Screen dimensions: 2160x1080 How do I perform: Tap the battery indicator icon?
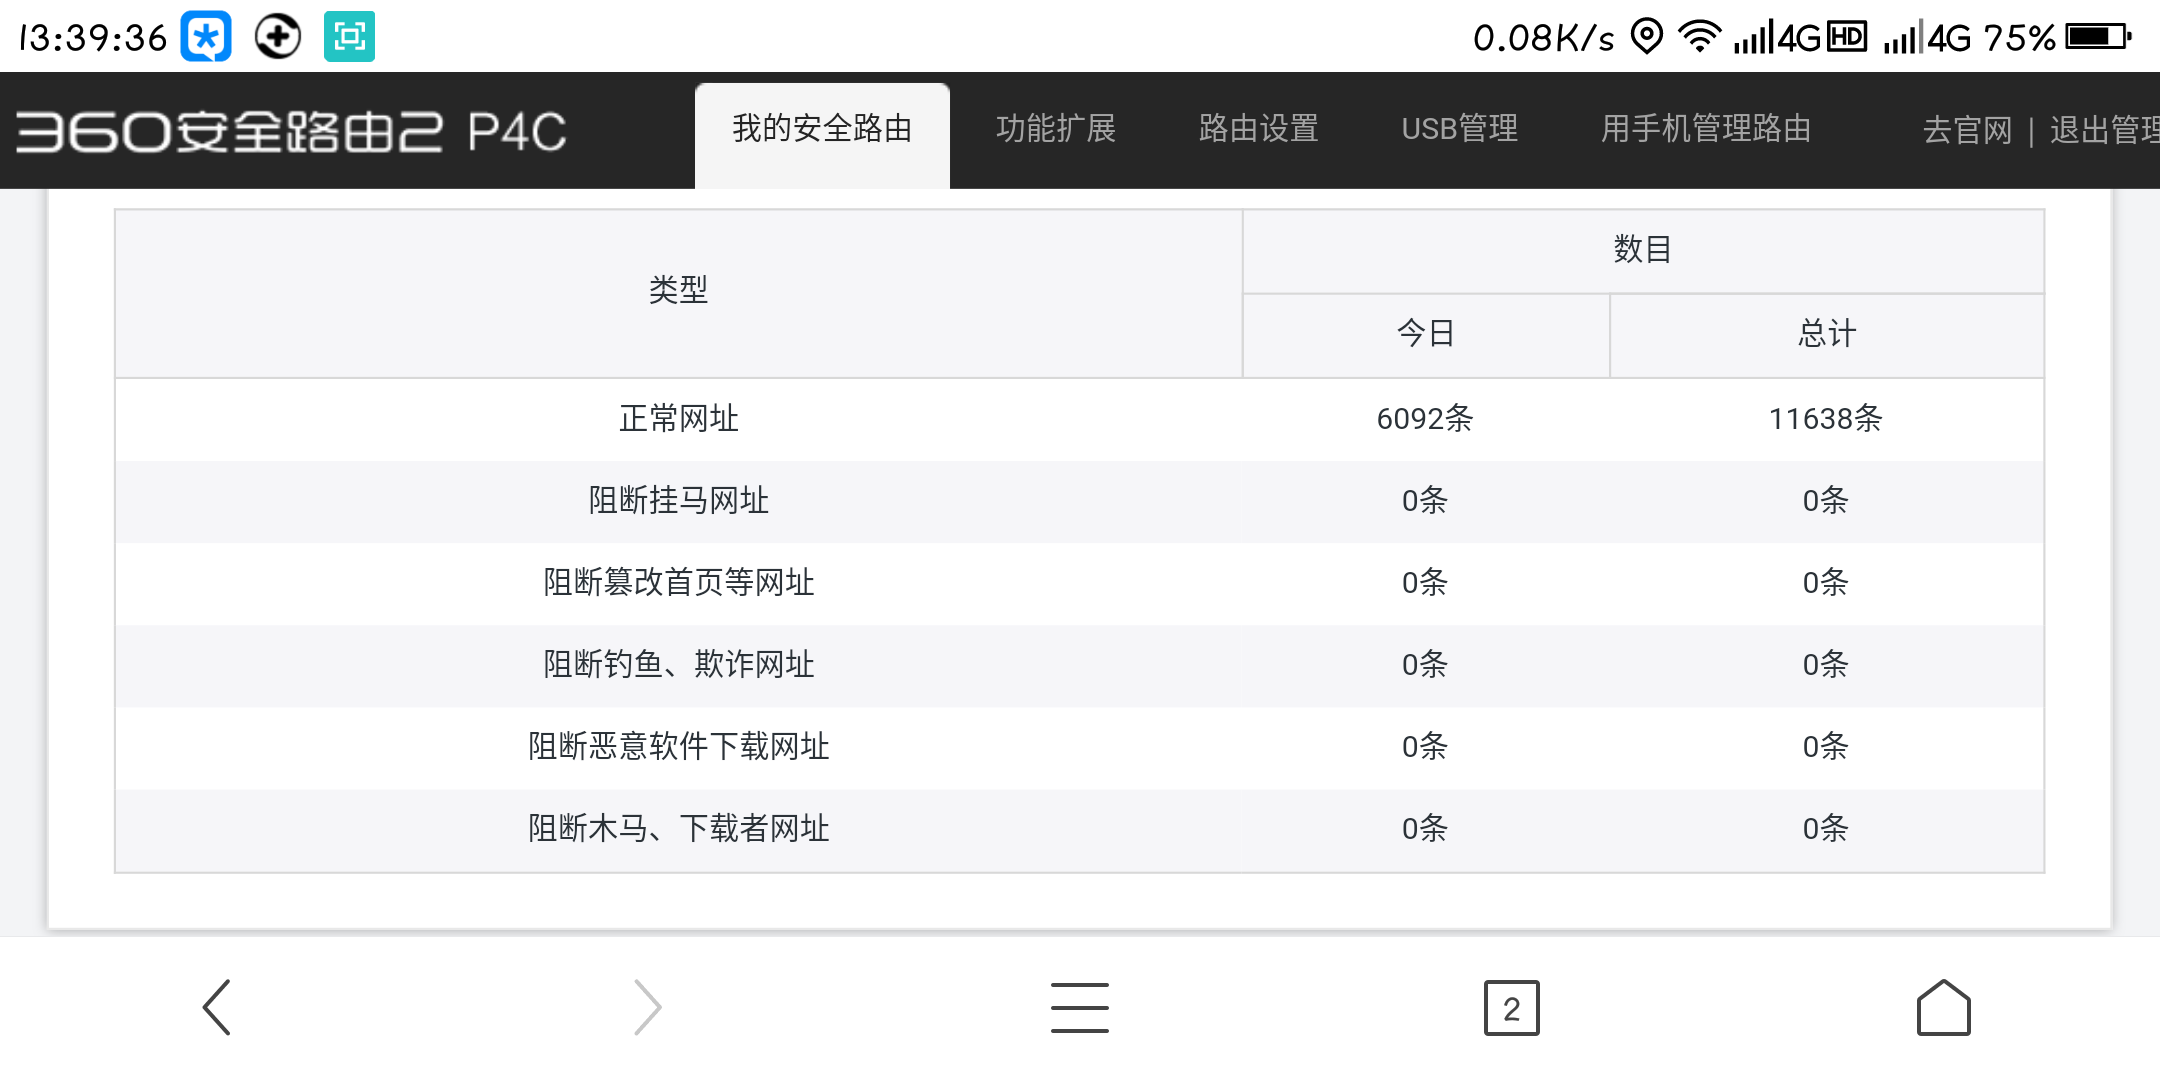click(2099, 37)
